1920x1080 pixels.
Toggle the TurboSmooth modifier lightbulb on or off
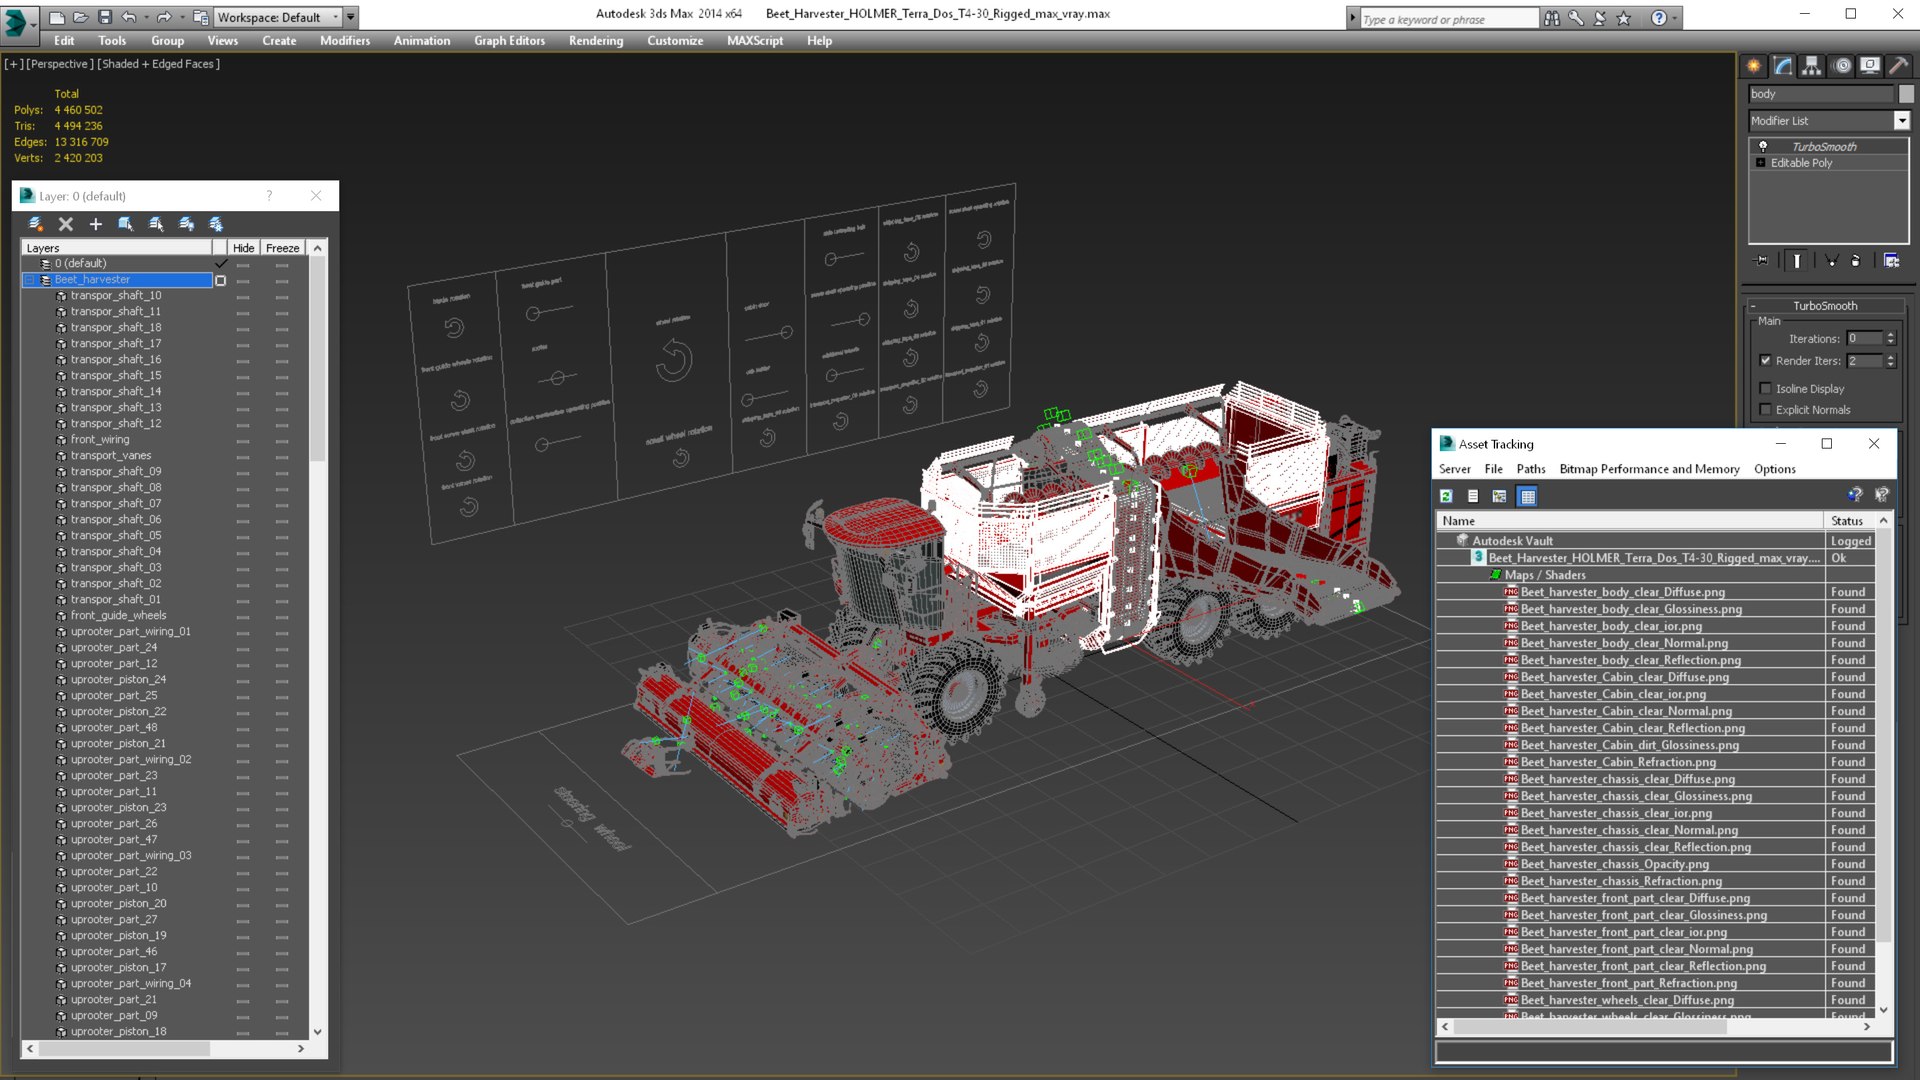[1763, 147]
